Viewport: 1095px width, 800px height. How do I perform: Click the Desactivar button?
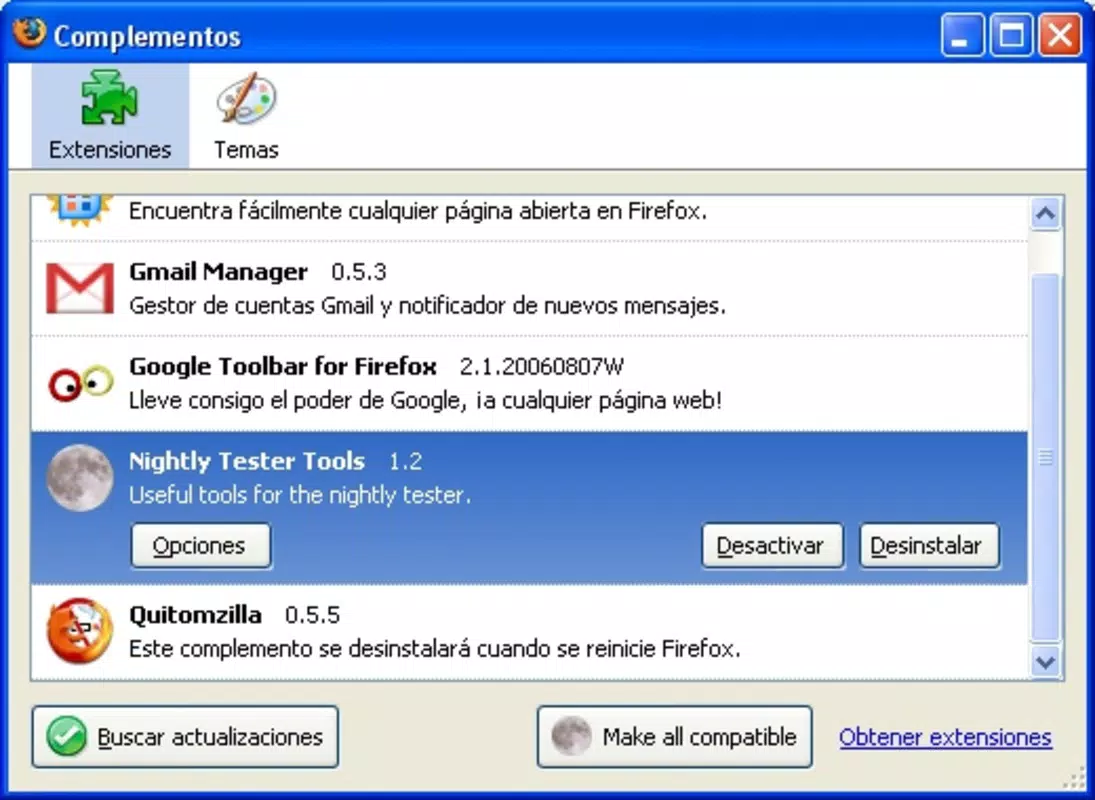[x=772, y=545]
